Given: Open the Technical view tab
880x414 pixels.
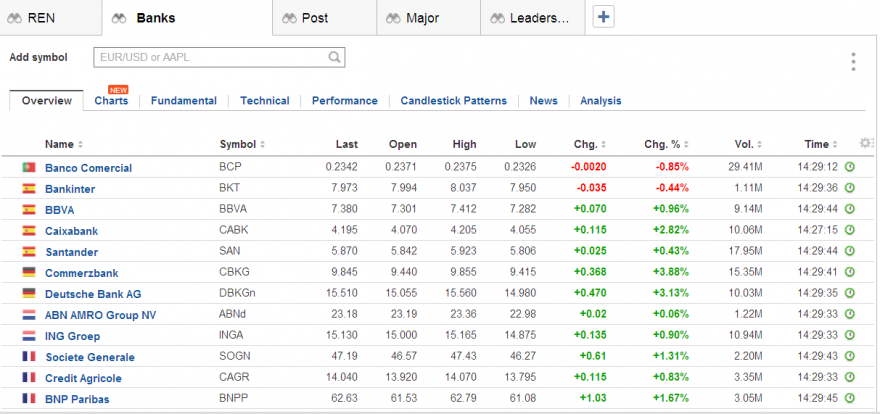Looking at the screenshot, I should pos(265,101).
